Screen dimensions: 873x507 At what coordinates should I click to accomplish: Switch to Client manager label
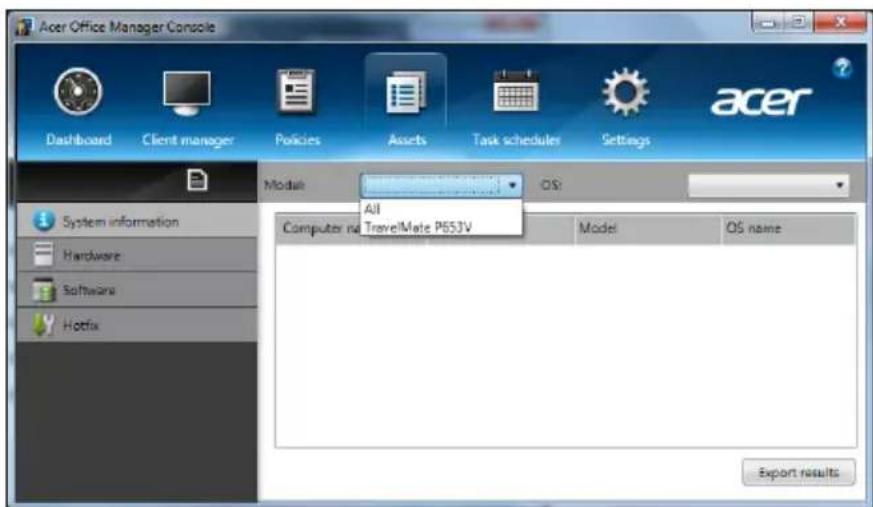click(188, 140)
